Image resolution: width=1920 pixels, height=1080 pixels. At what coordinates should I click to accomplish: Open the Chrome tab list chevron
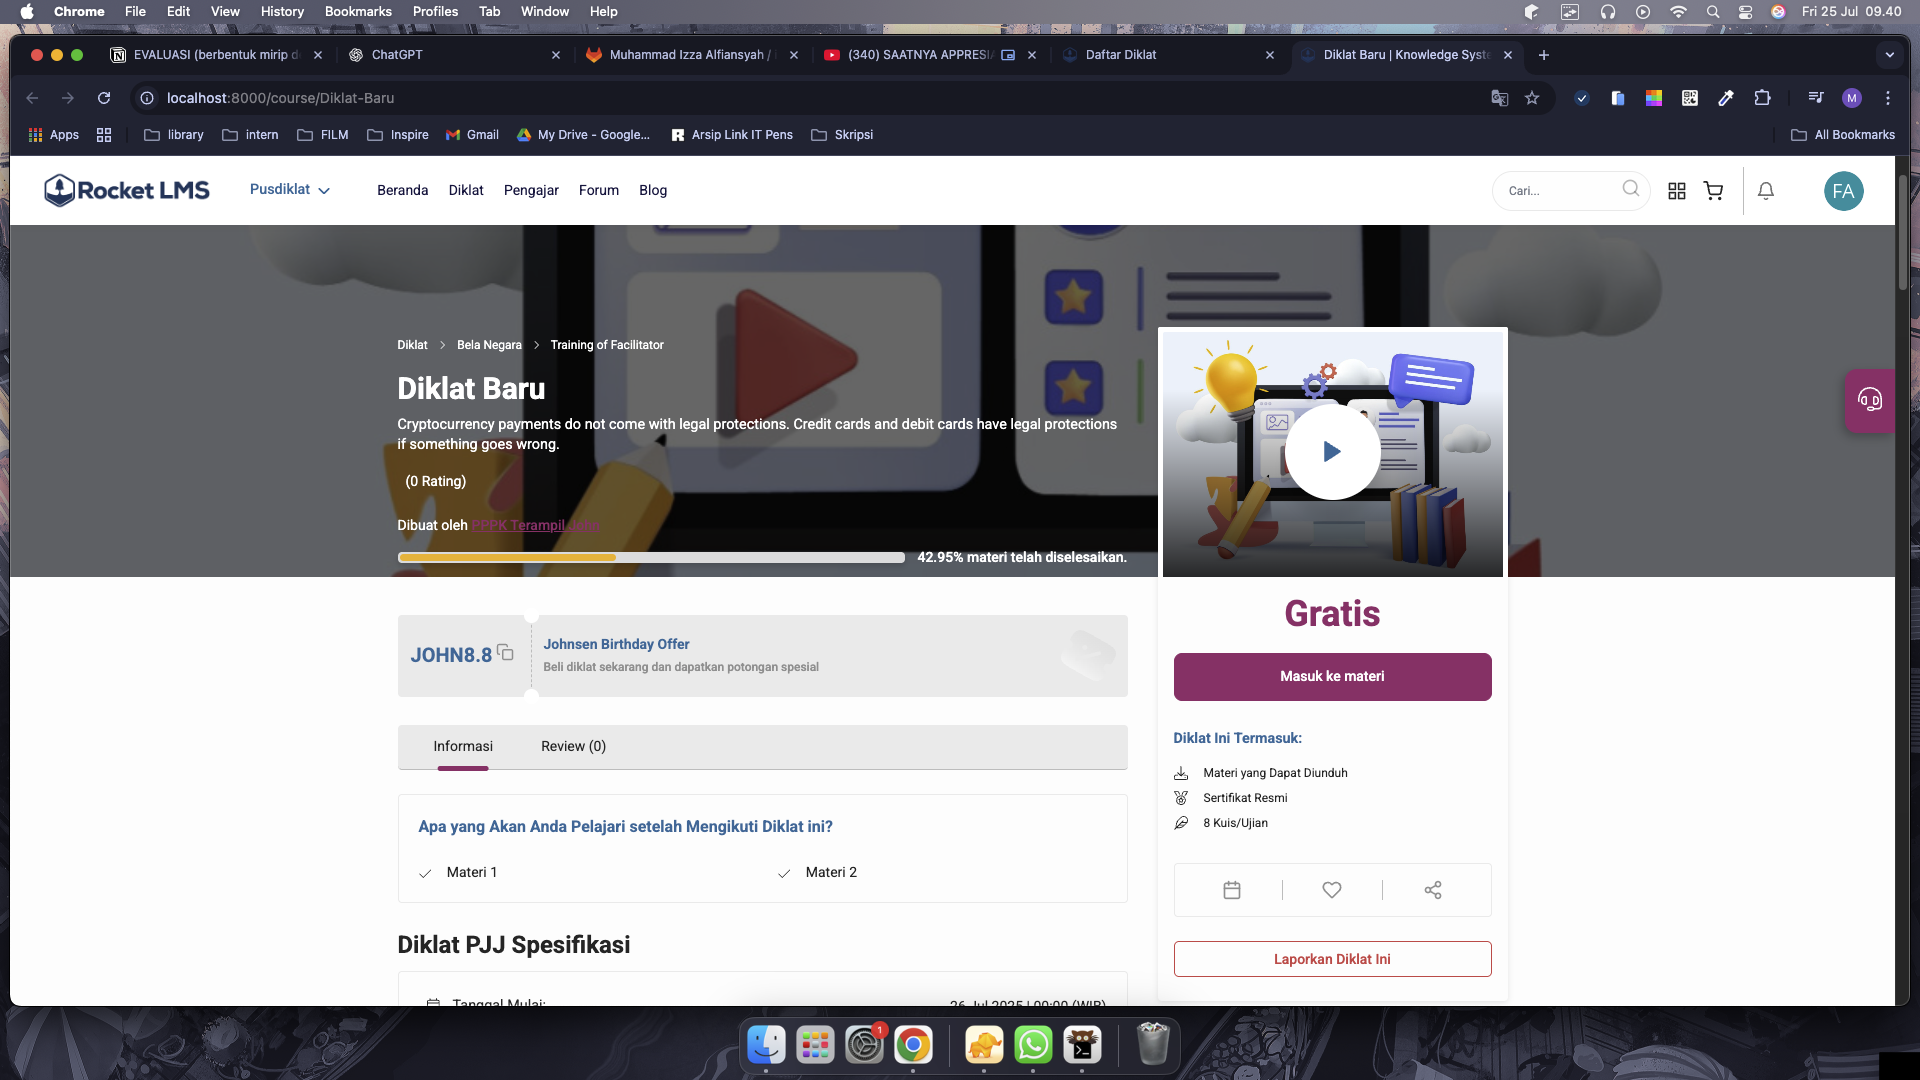(x=1889, y=55)
